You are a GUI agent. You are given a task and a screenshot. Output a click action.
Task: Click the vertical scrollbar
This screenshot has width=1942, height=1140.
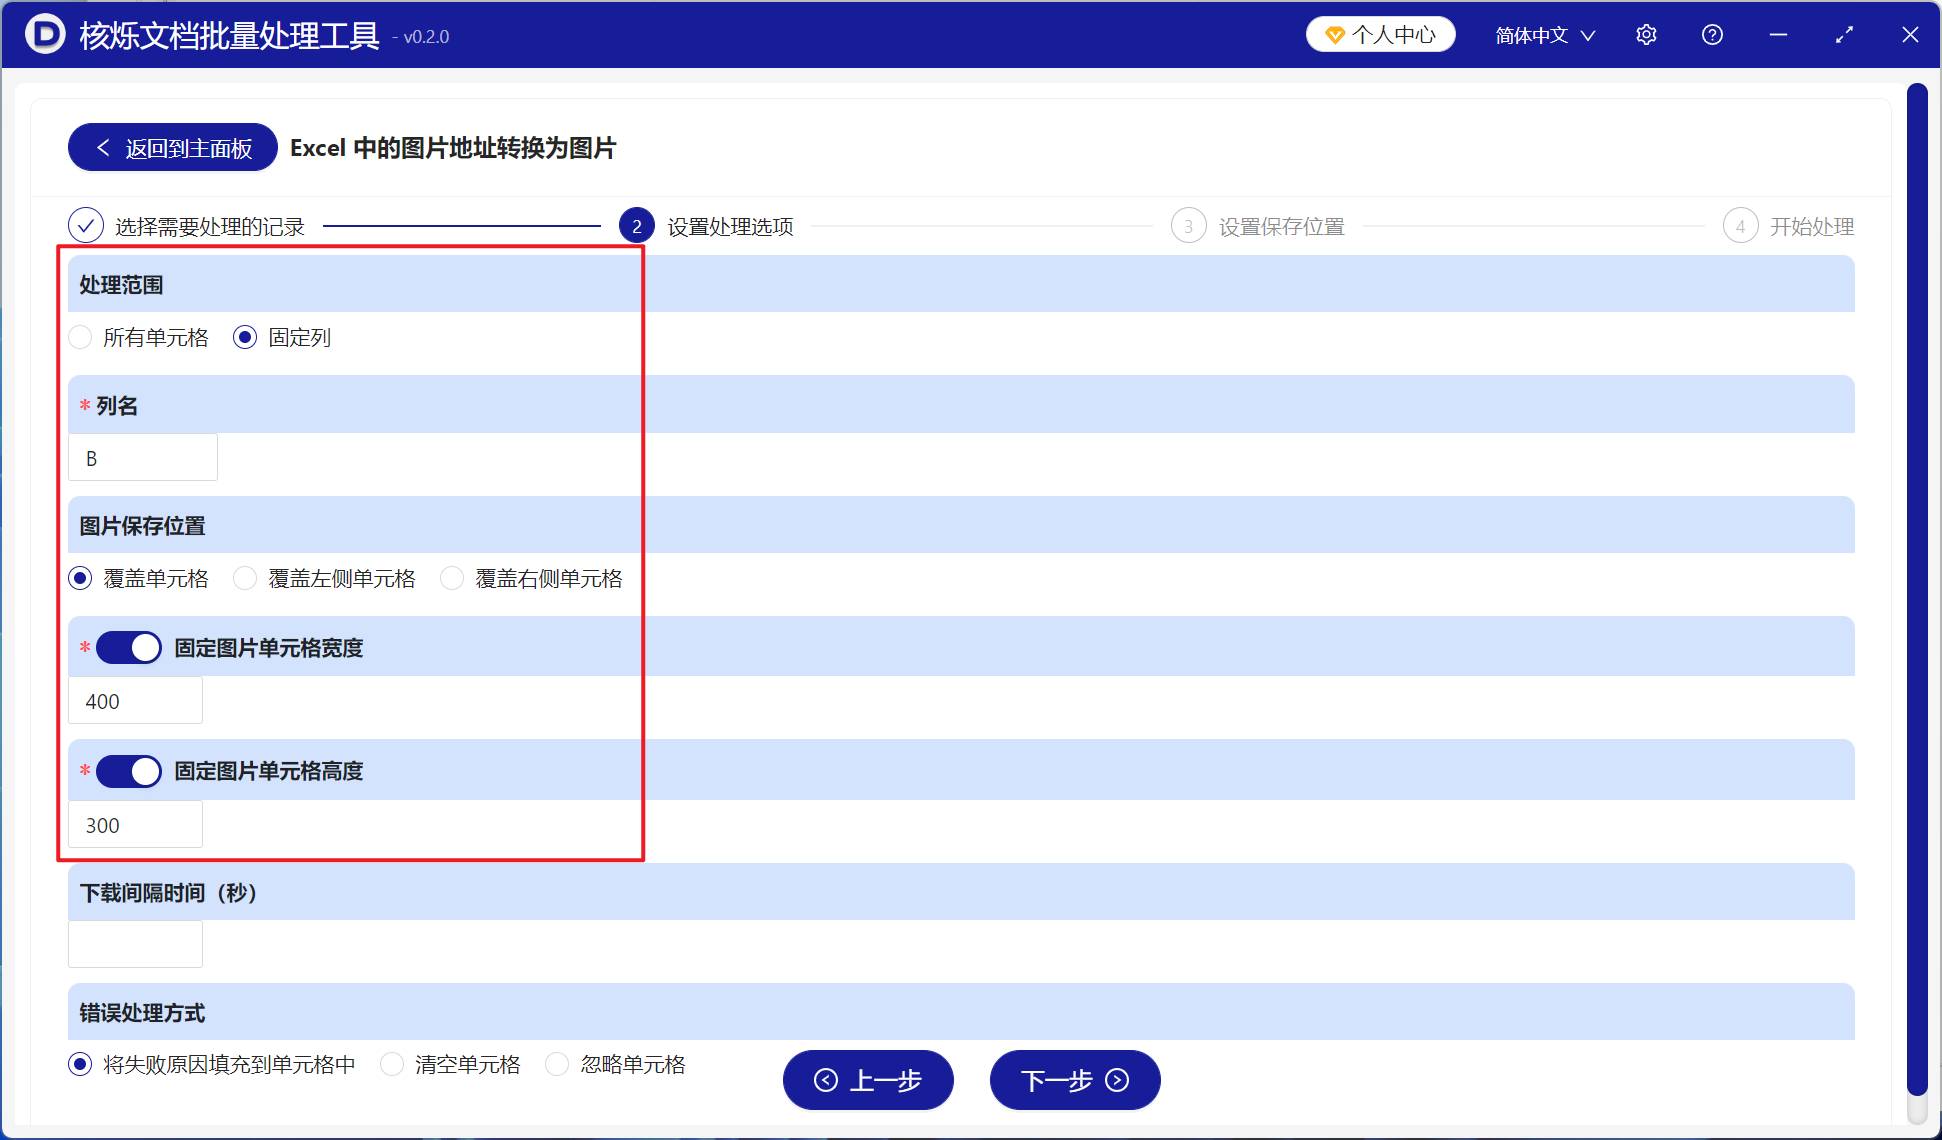click(1917, 590)
